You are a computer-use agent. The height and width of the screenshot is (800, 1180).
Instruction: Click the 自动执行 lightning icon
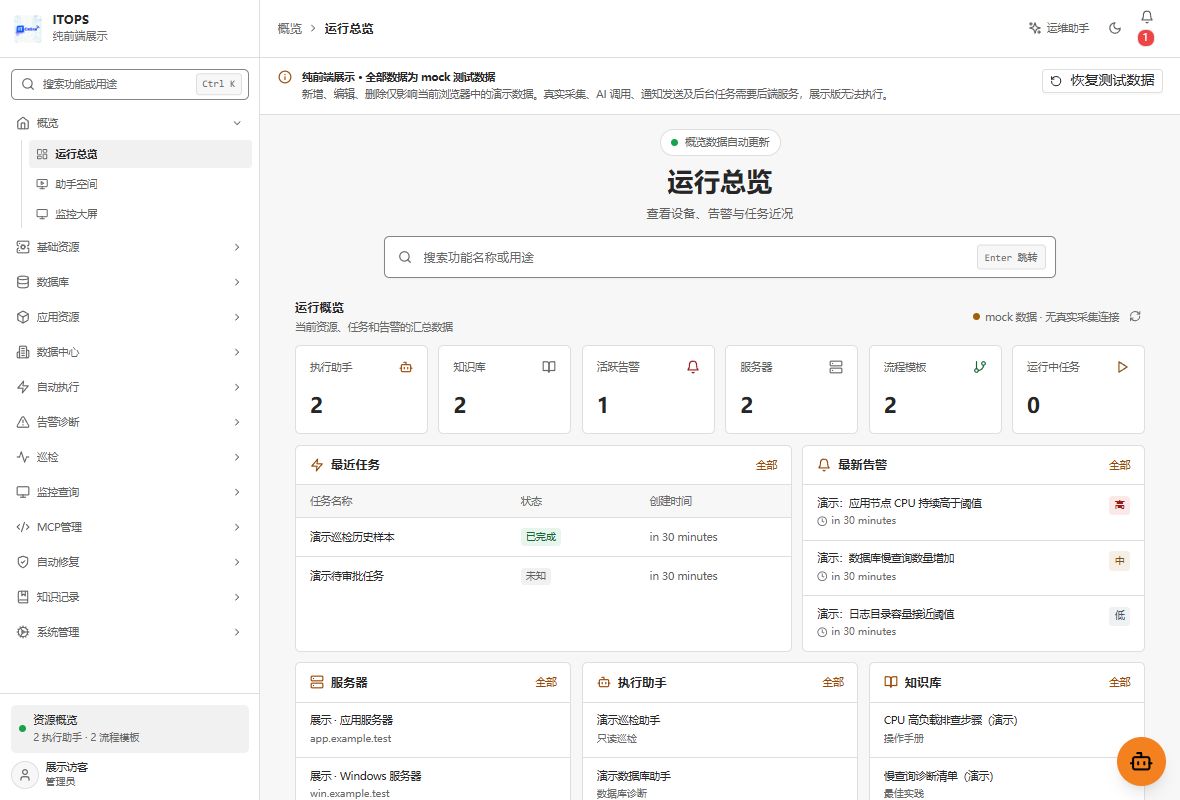23,387
